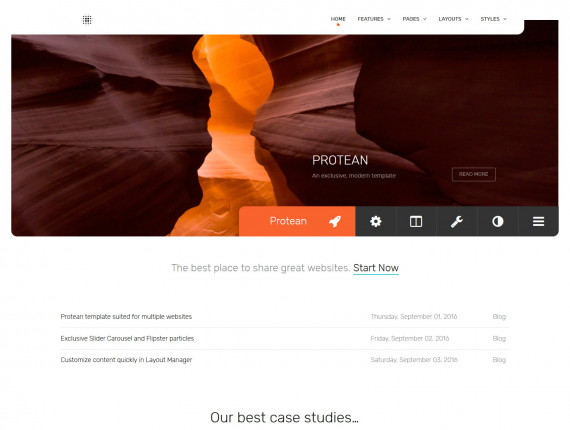Image resolution: width=570 pixels, height=430 pixels.
Task: Open Exclusive Slider Carousel and Flipster particles
Action: click(x=127, y=338)
